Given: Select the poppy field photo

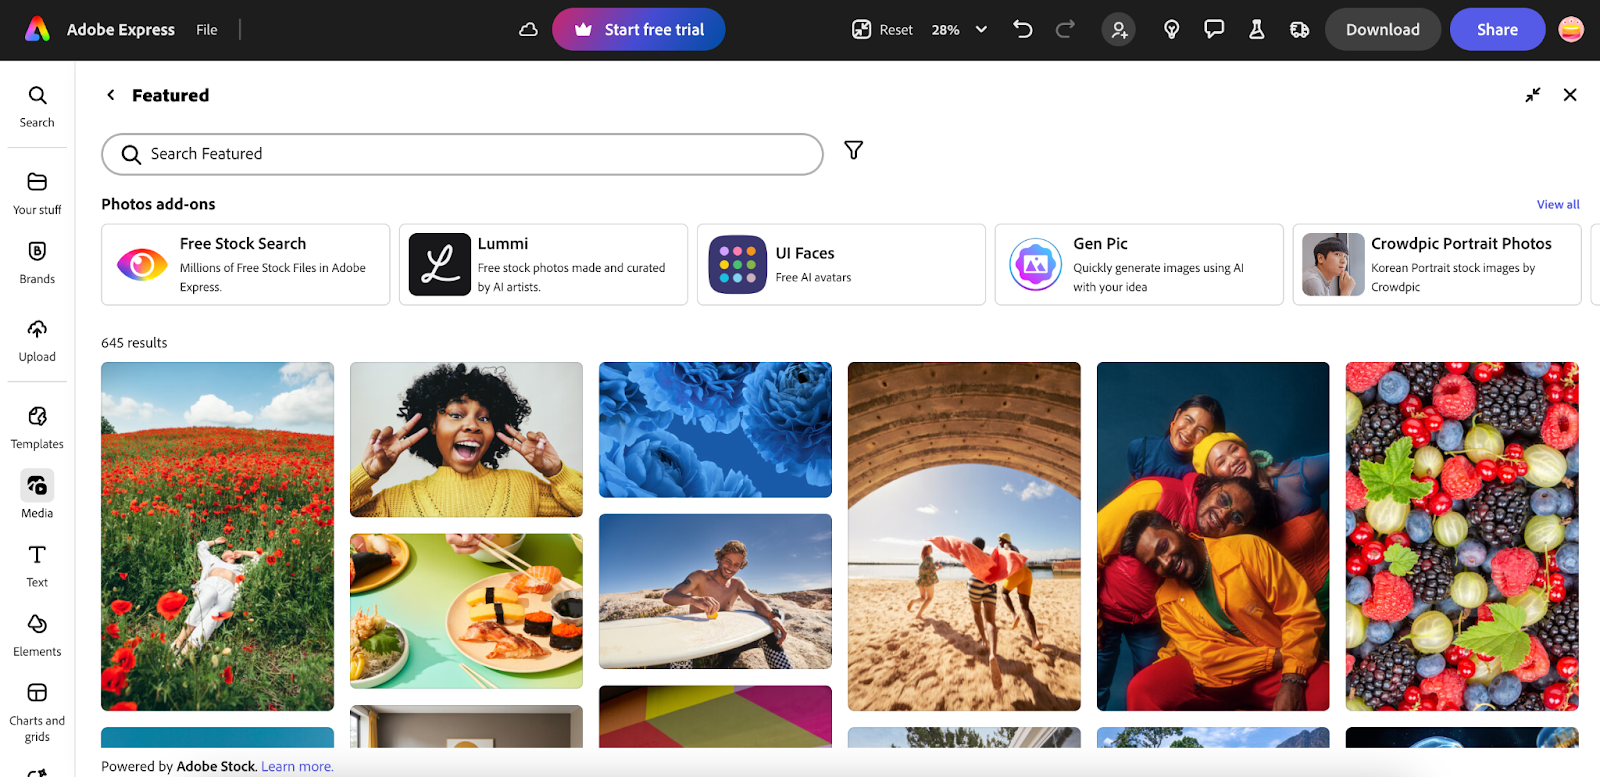Looking at the screenshot, I should click(x=217, y=536).
